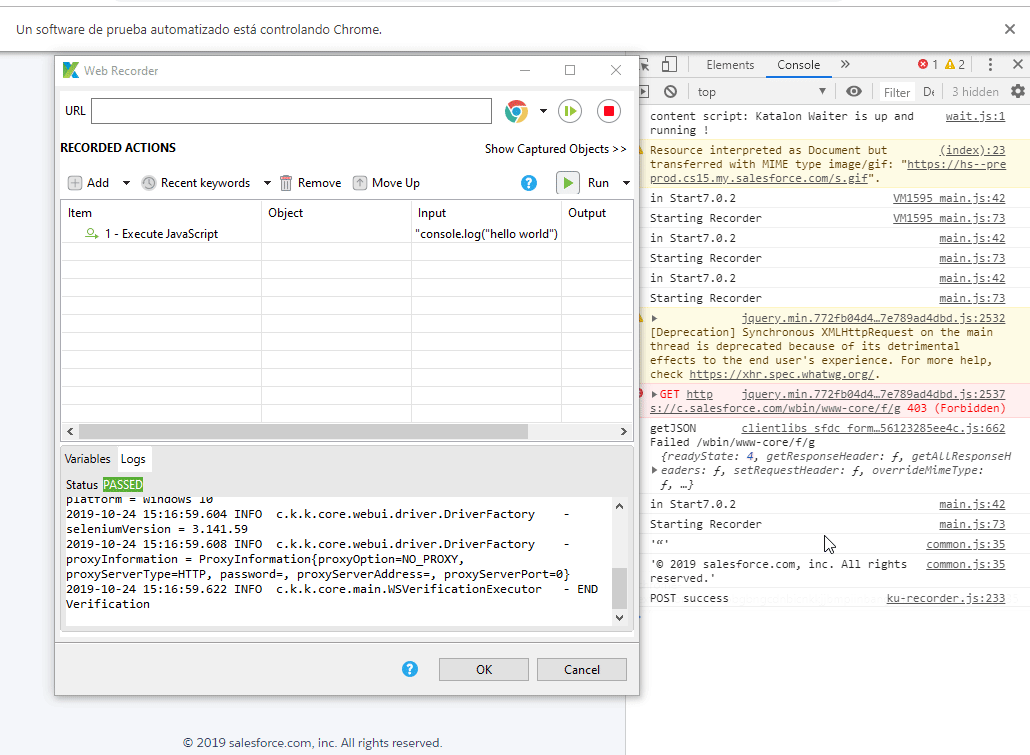The width and height of the screenshot is (1030, 755).
Task: Expand the deprecation warning triangle
Action: [654, 319]
